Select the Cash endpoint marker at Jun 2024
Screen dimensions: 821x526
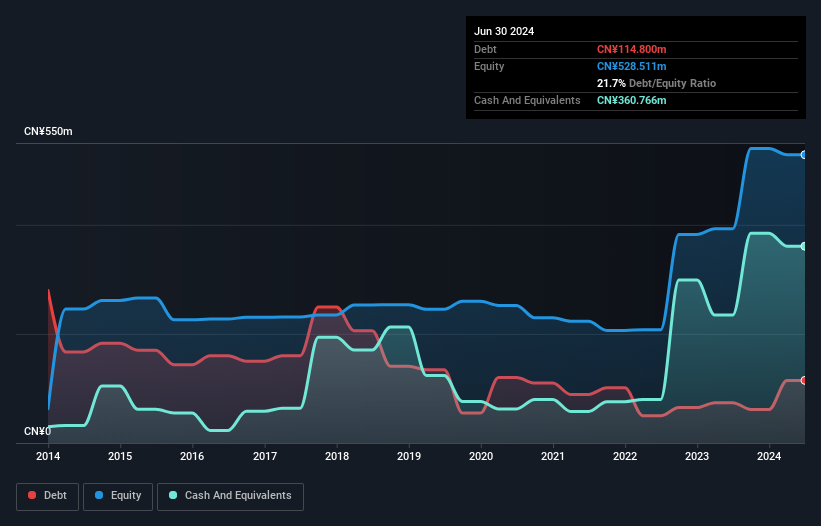pos(804,246)
